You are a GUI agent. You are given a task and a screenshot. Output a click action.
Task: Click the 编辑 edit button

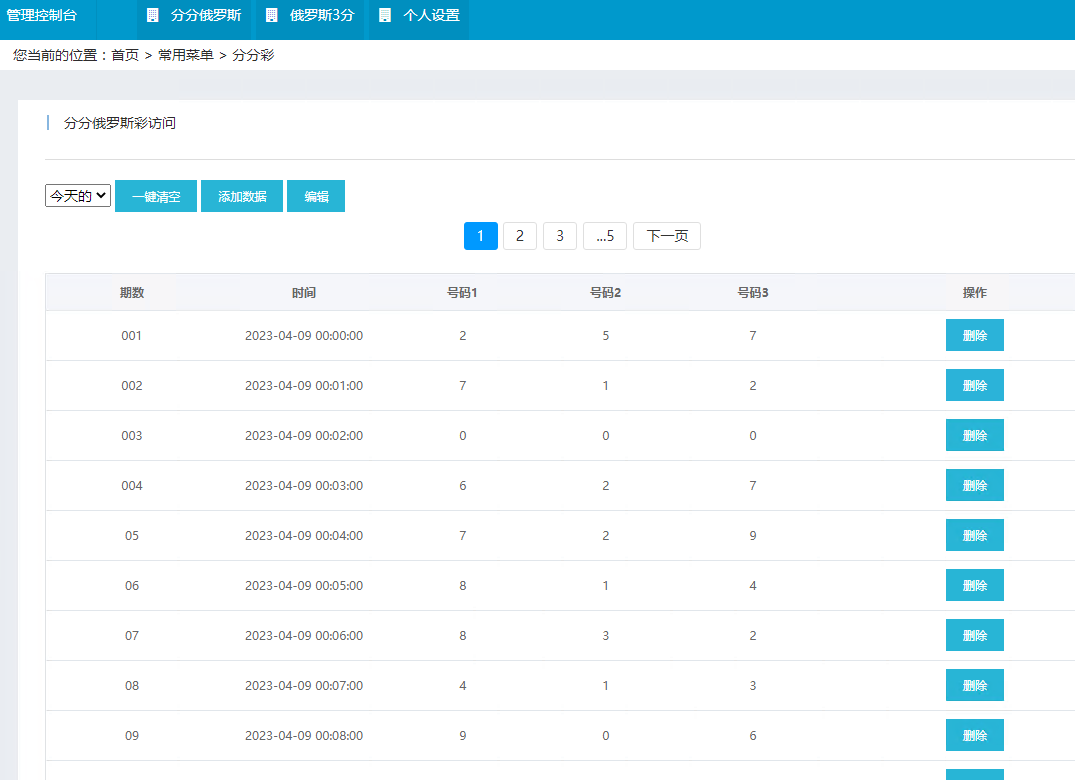316,196
